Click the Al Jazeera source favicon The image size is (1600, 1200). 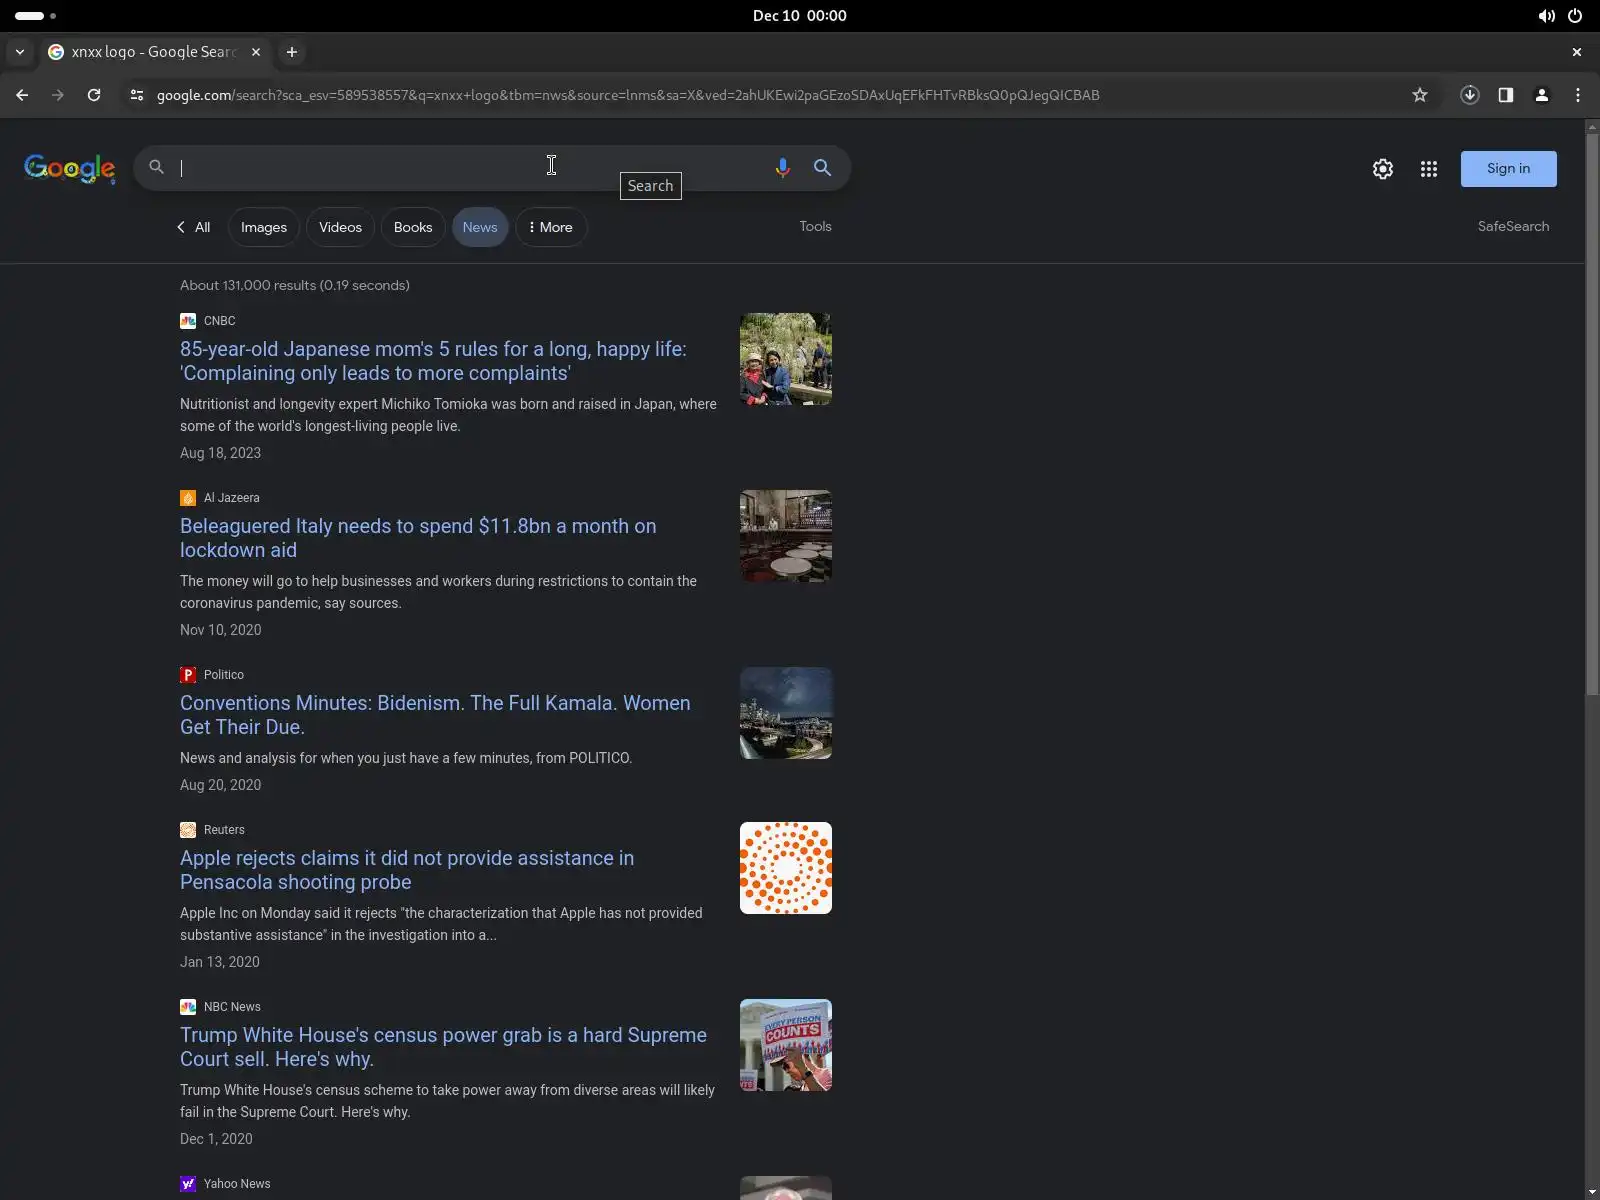coord(188,498)
